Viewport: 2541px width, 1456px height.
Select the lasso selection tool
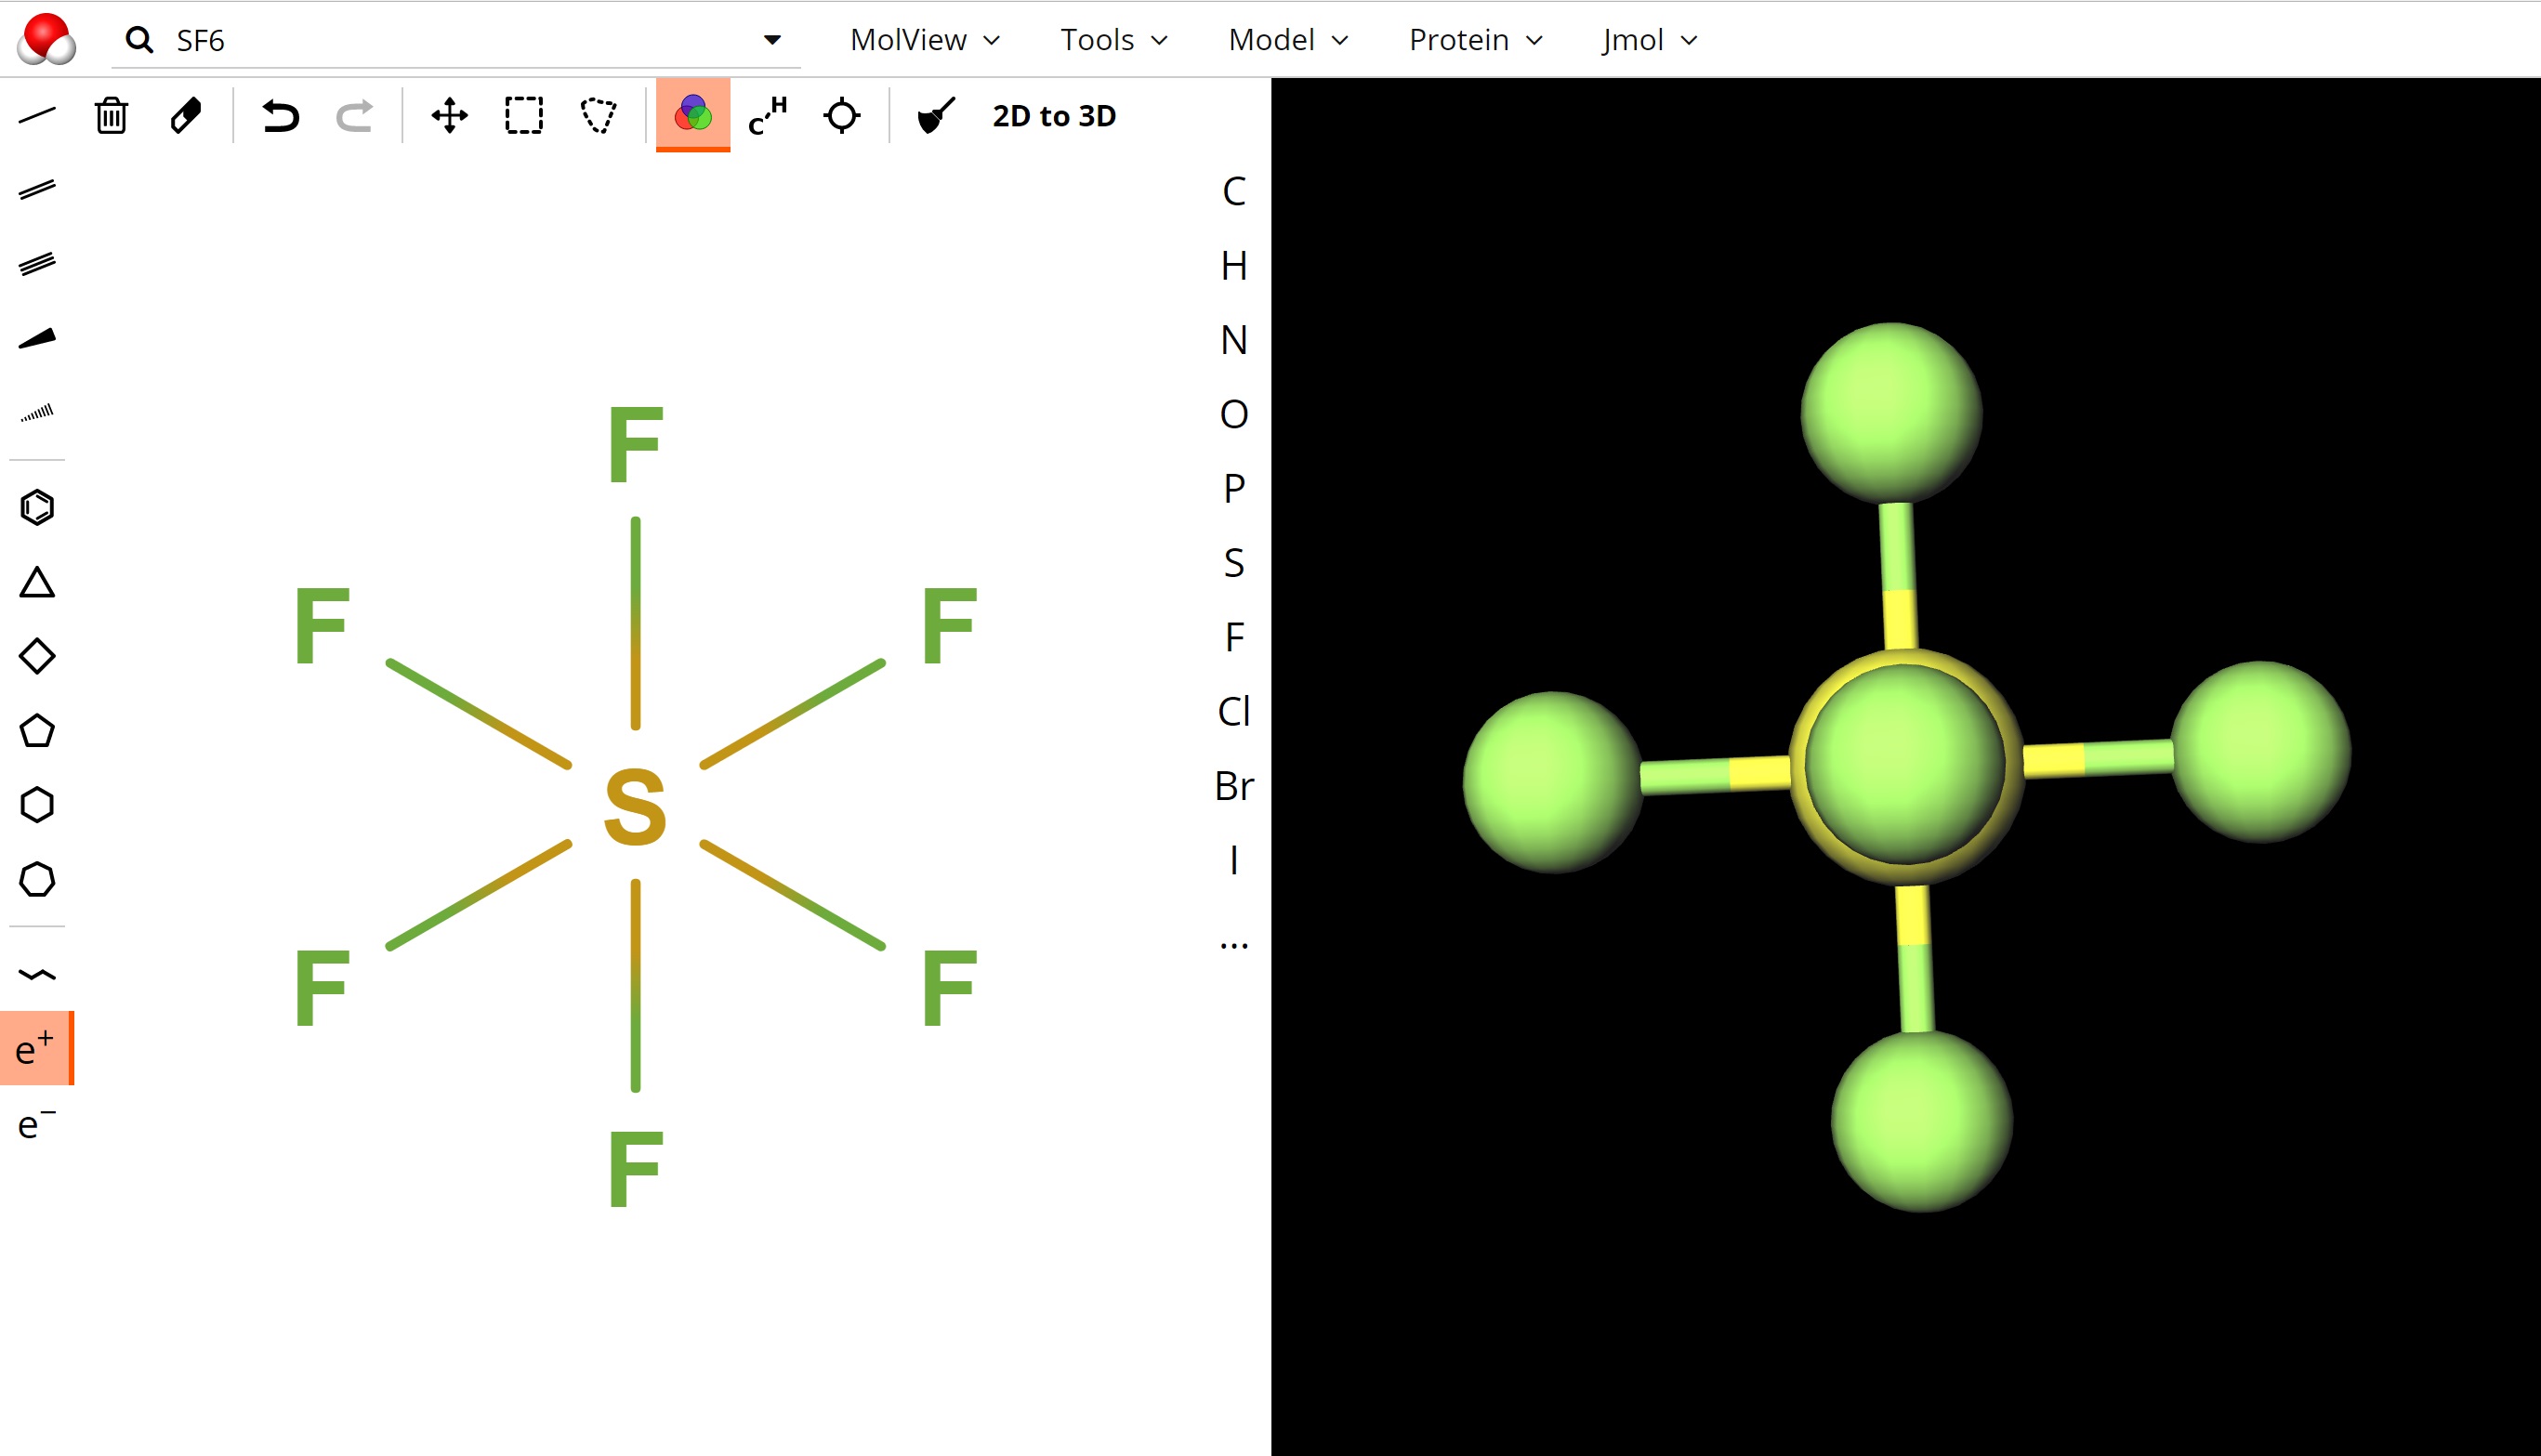click(598, 116)
